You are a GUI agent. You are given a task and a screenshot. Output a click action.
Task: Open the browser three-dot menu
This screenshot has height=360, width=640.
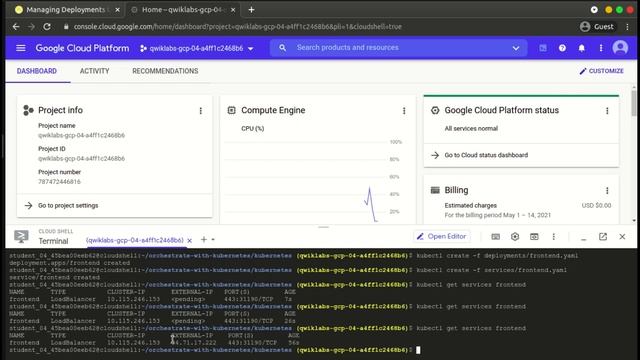tap(627, 27)
